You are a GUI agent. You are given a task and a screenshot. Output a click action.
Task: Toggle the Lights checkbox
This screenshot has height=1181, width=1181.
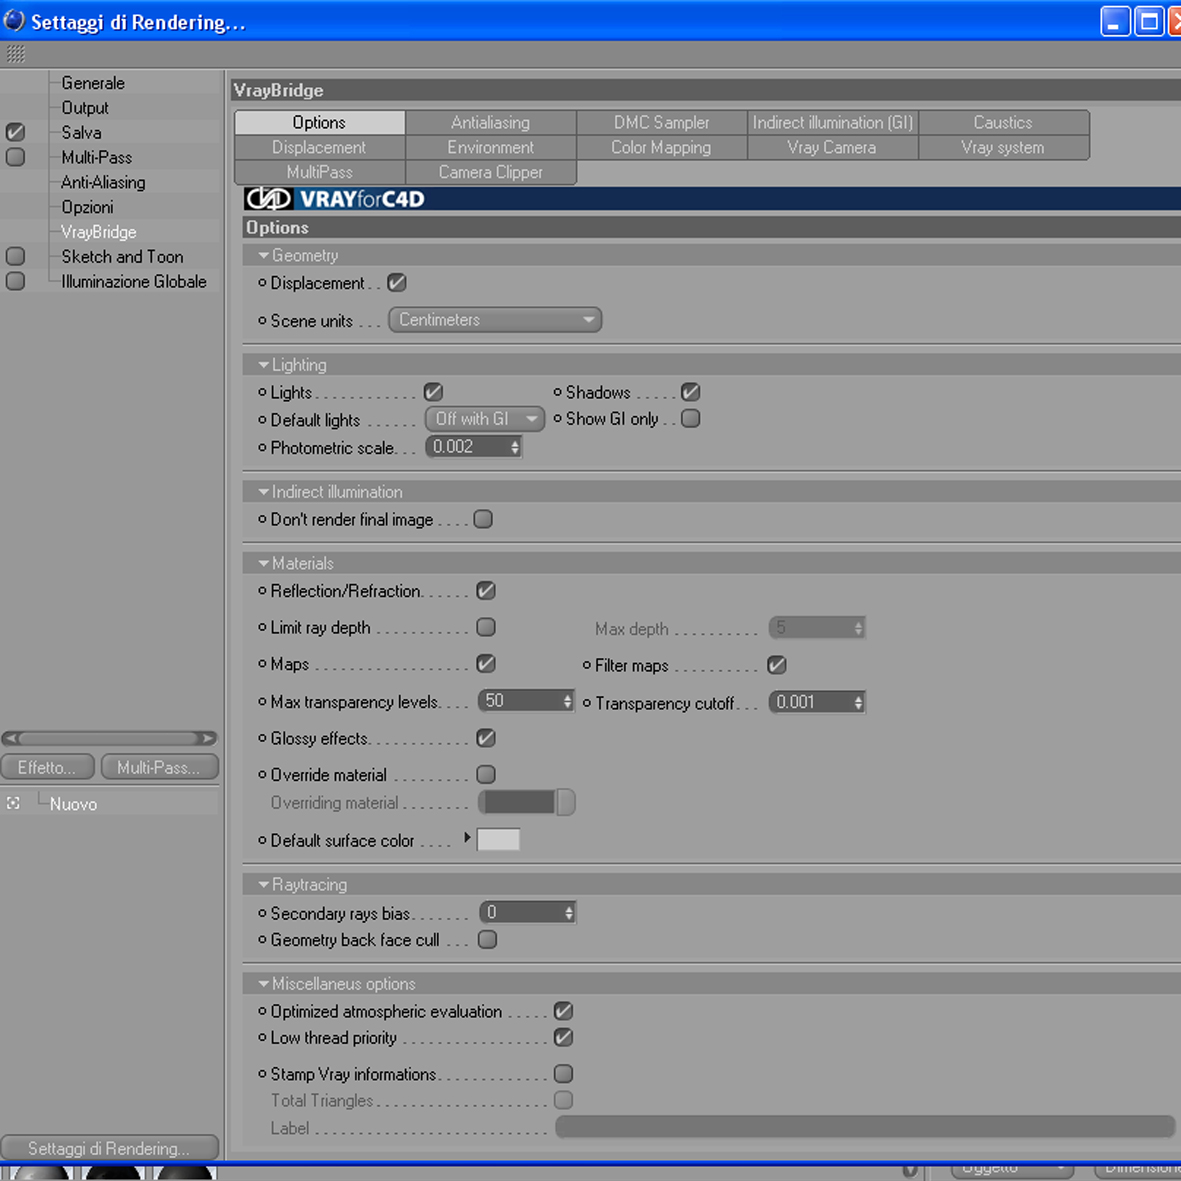433,392
